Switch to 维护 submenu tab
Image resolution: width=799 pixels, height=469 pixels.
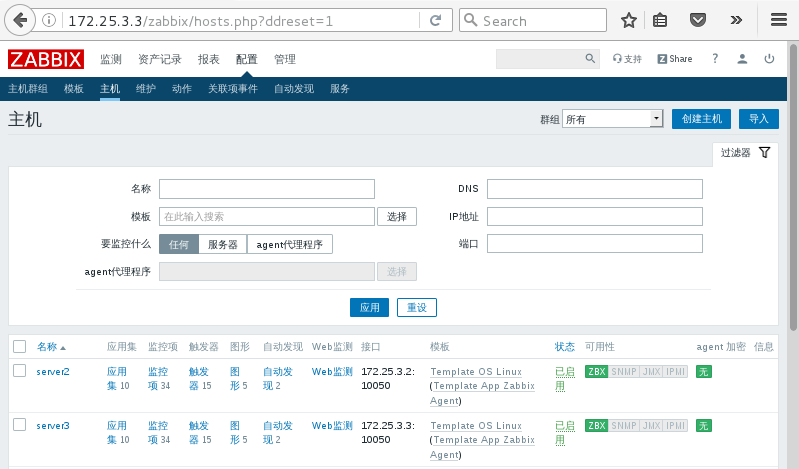click(x=146, y=89)
